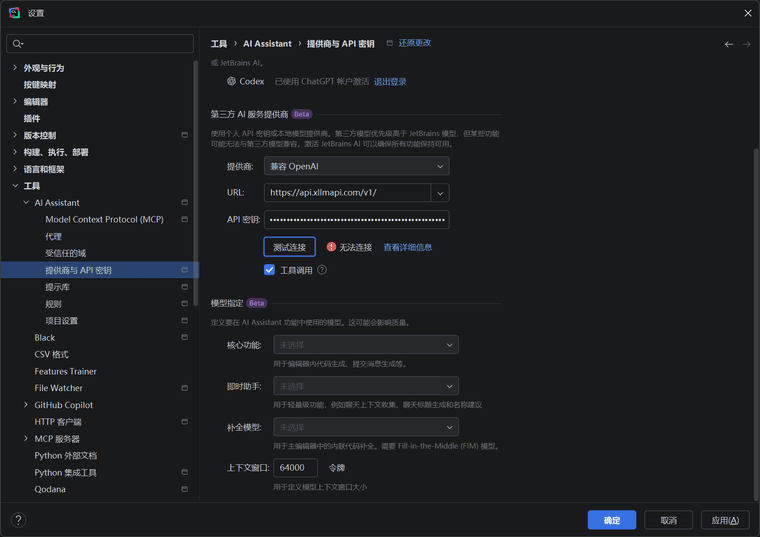
Task: Open the 查看详细信息 link
Action: 408,247
